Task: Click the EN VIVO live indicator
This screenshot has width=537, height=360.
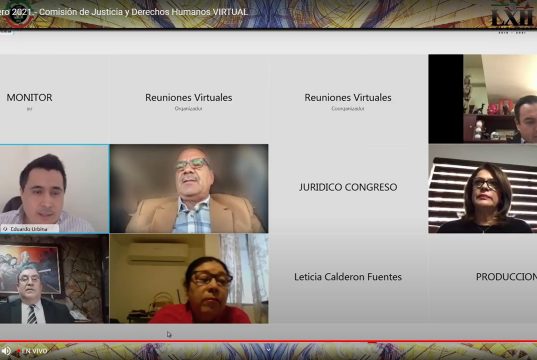Action: point(33,351)
